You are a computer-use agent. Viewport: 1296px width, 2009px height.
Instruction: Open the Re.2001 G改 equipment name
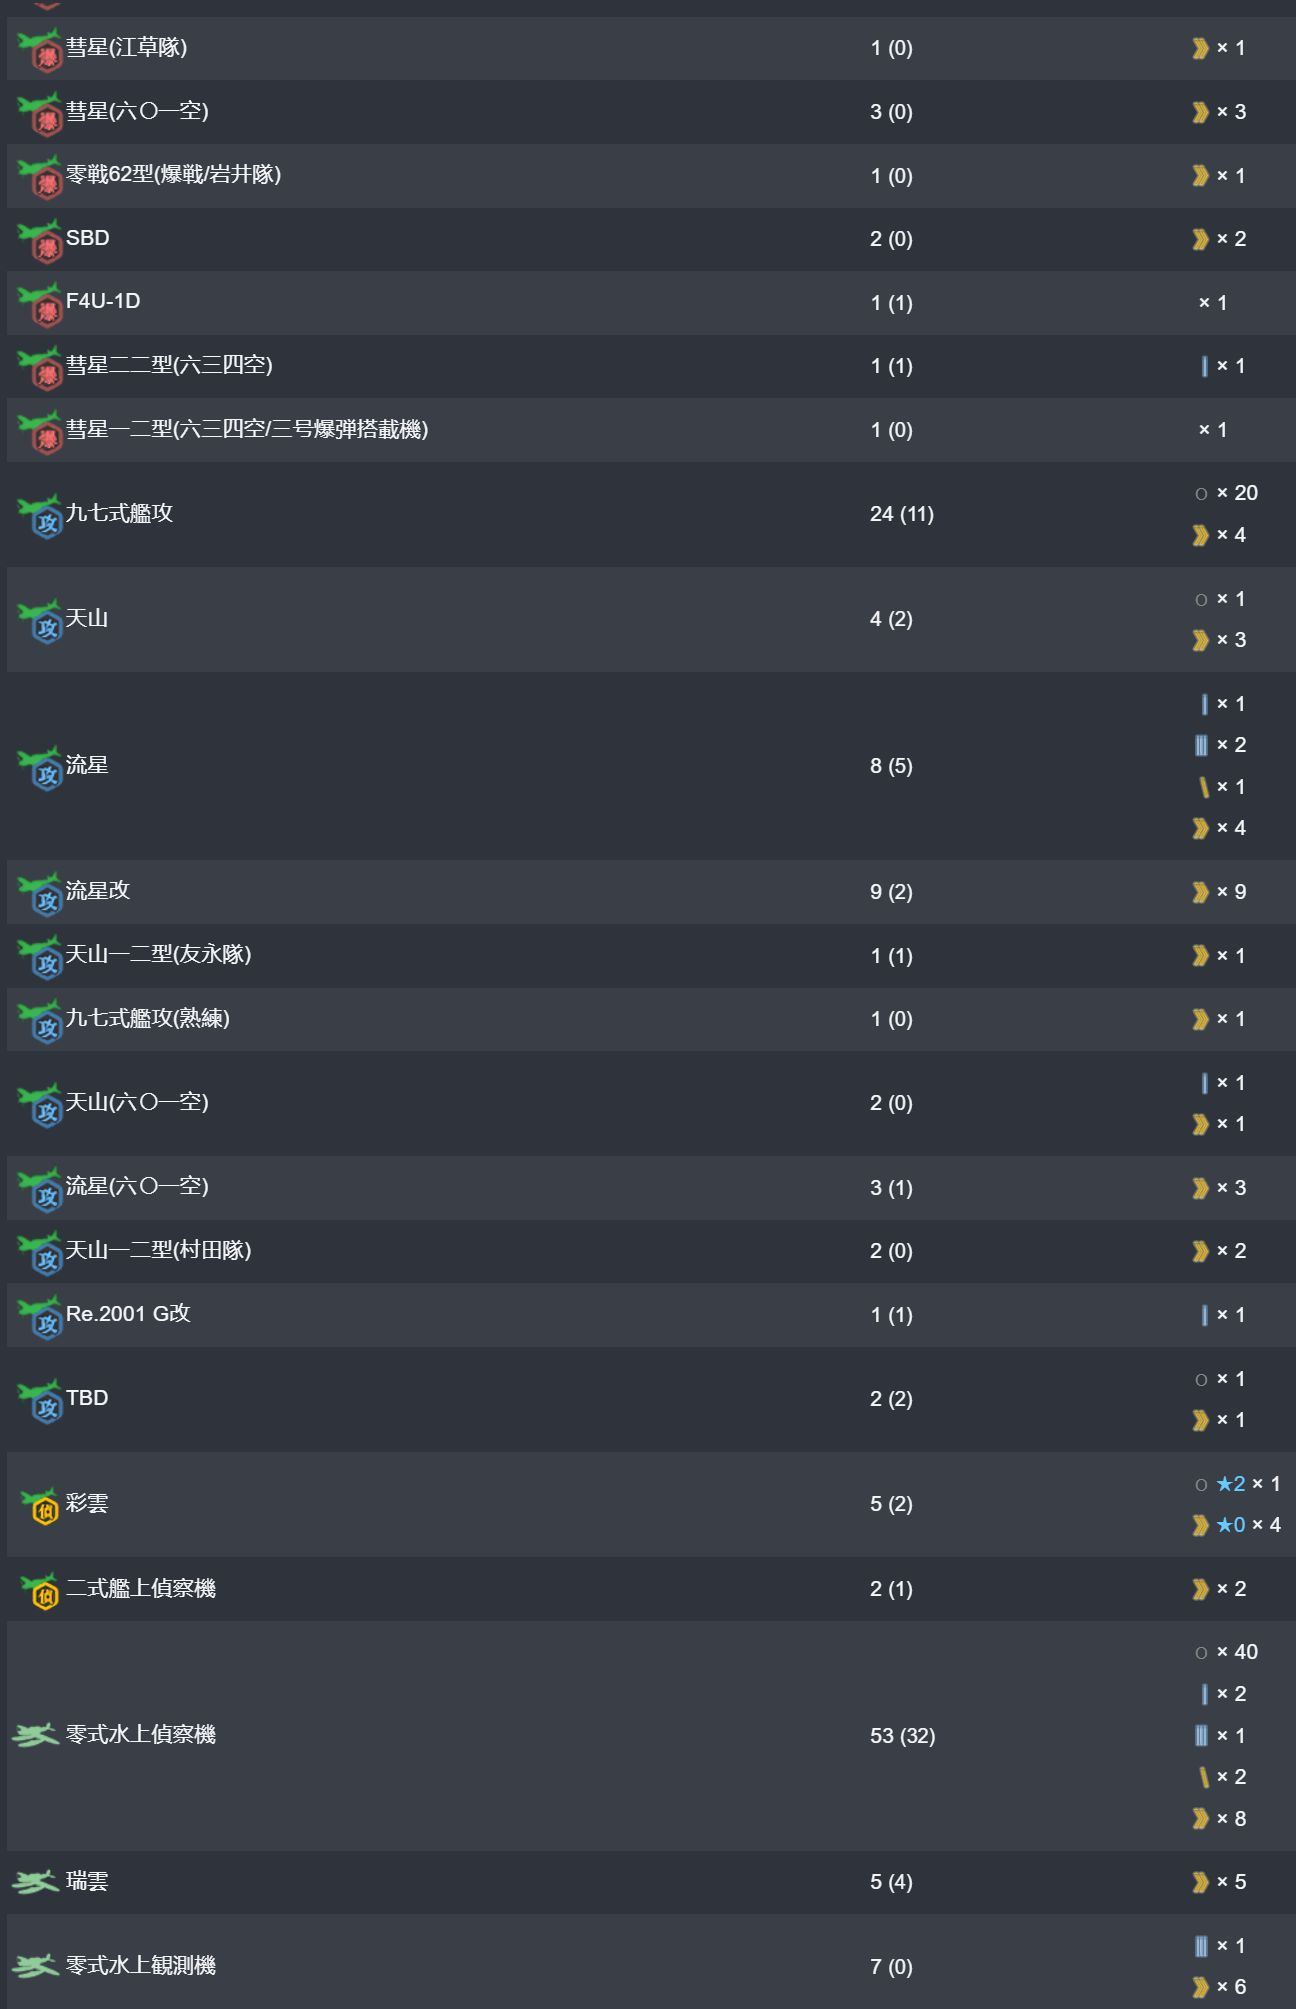(128, 1313)
